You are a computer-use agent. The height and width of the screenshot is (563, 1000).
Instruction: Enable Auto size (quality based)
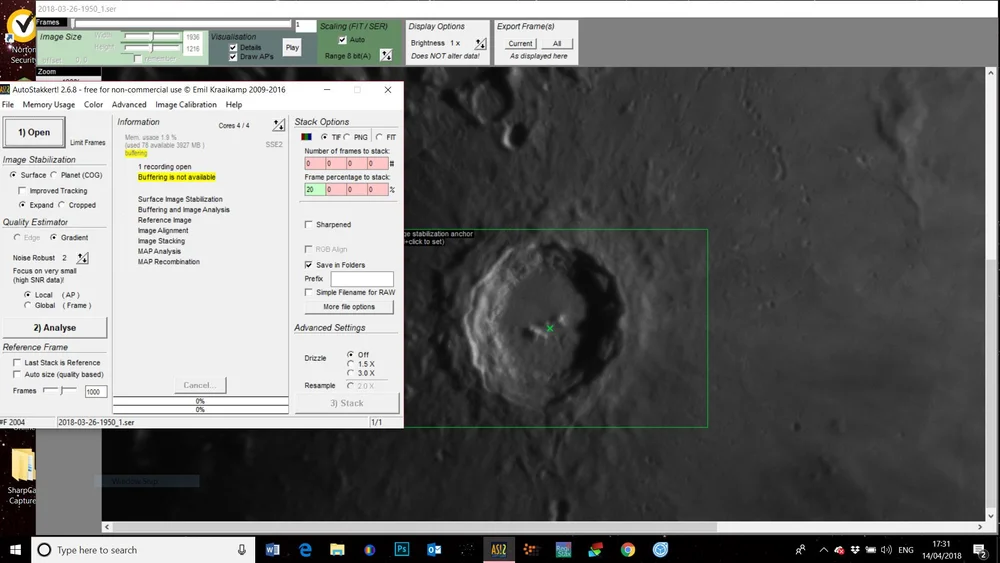[x=17, y=374]
